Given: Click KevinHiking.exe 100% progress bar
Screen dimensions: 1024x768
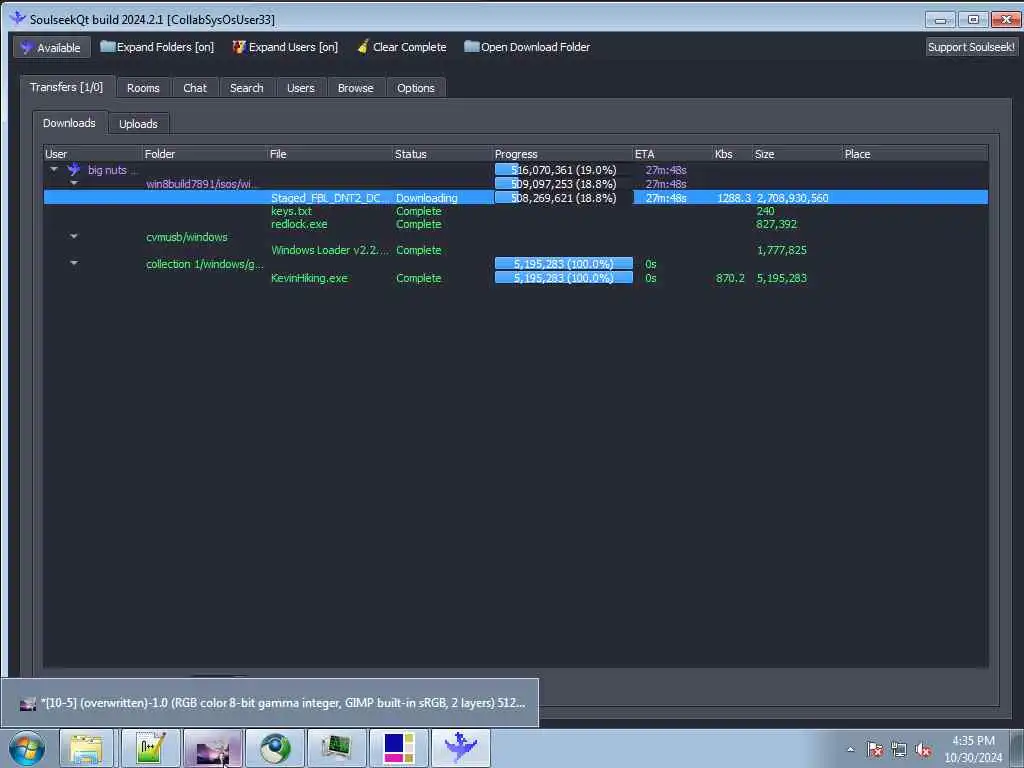Looking at the screenshot, I should (564, 278).
